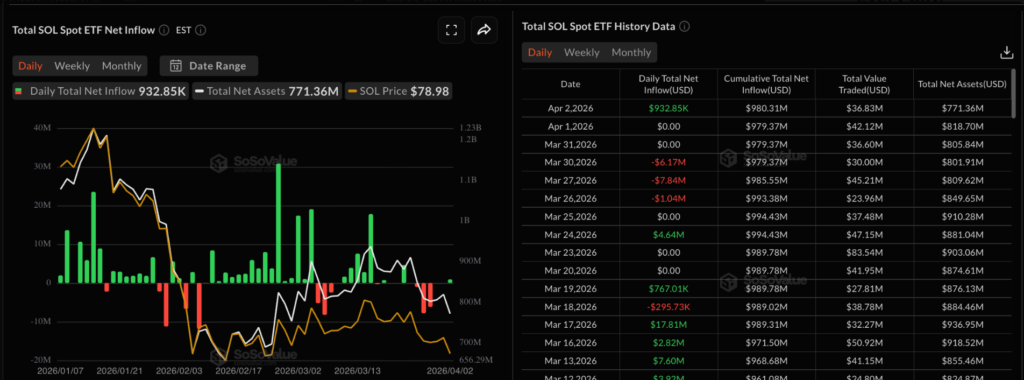Click the $910.28M net assets cell
Image resolution: width=1024 pixels, height=380 pixels.
[962, 217]
